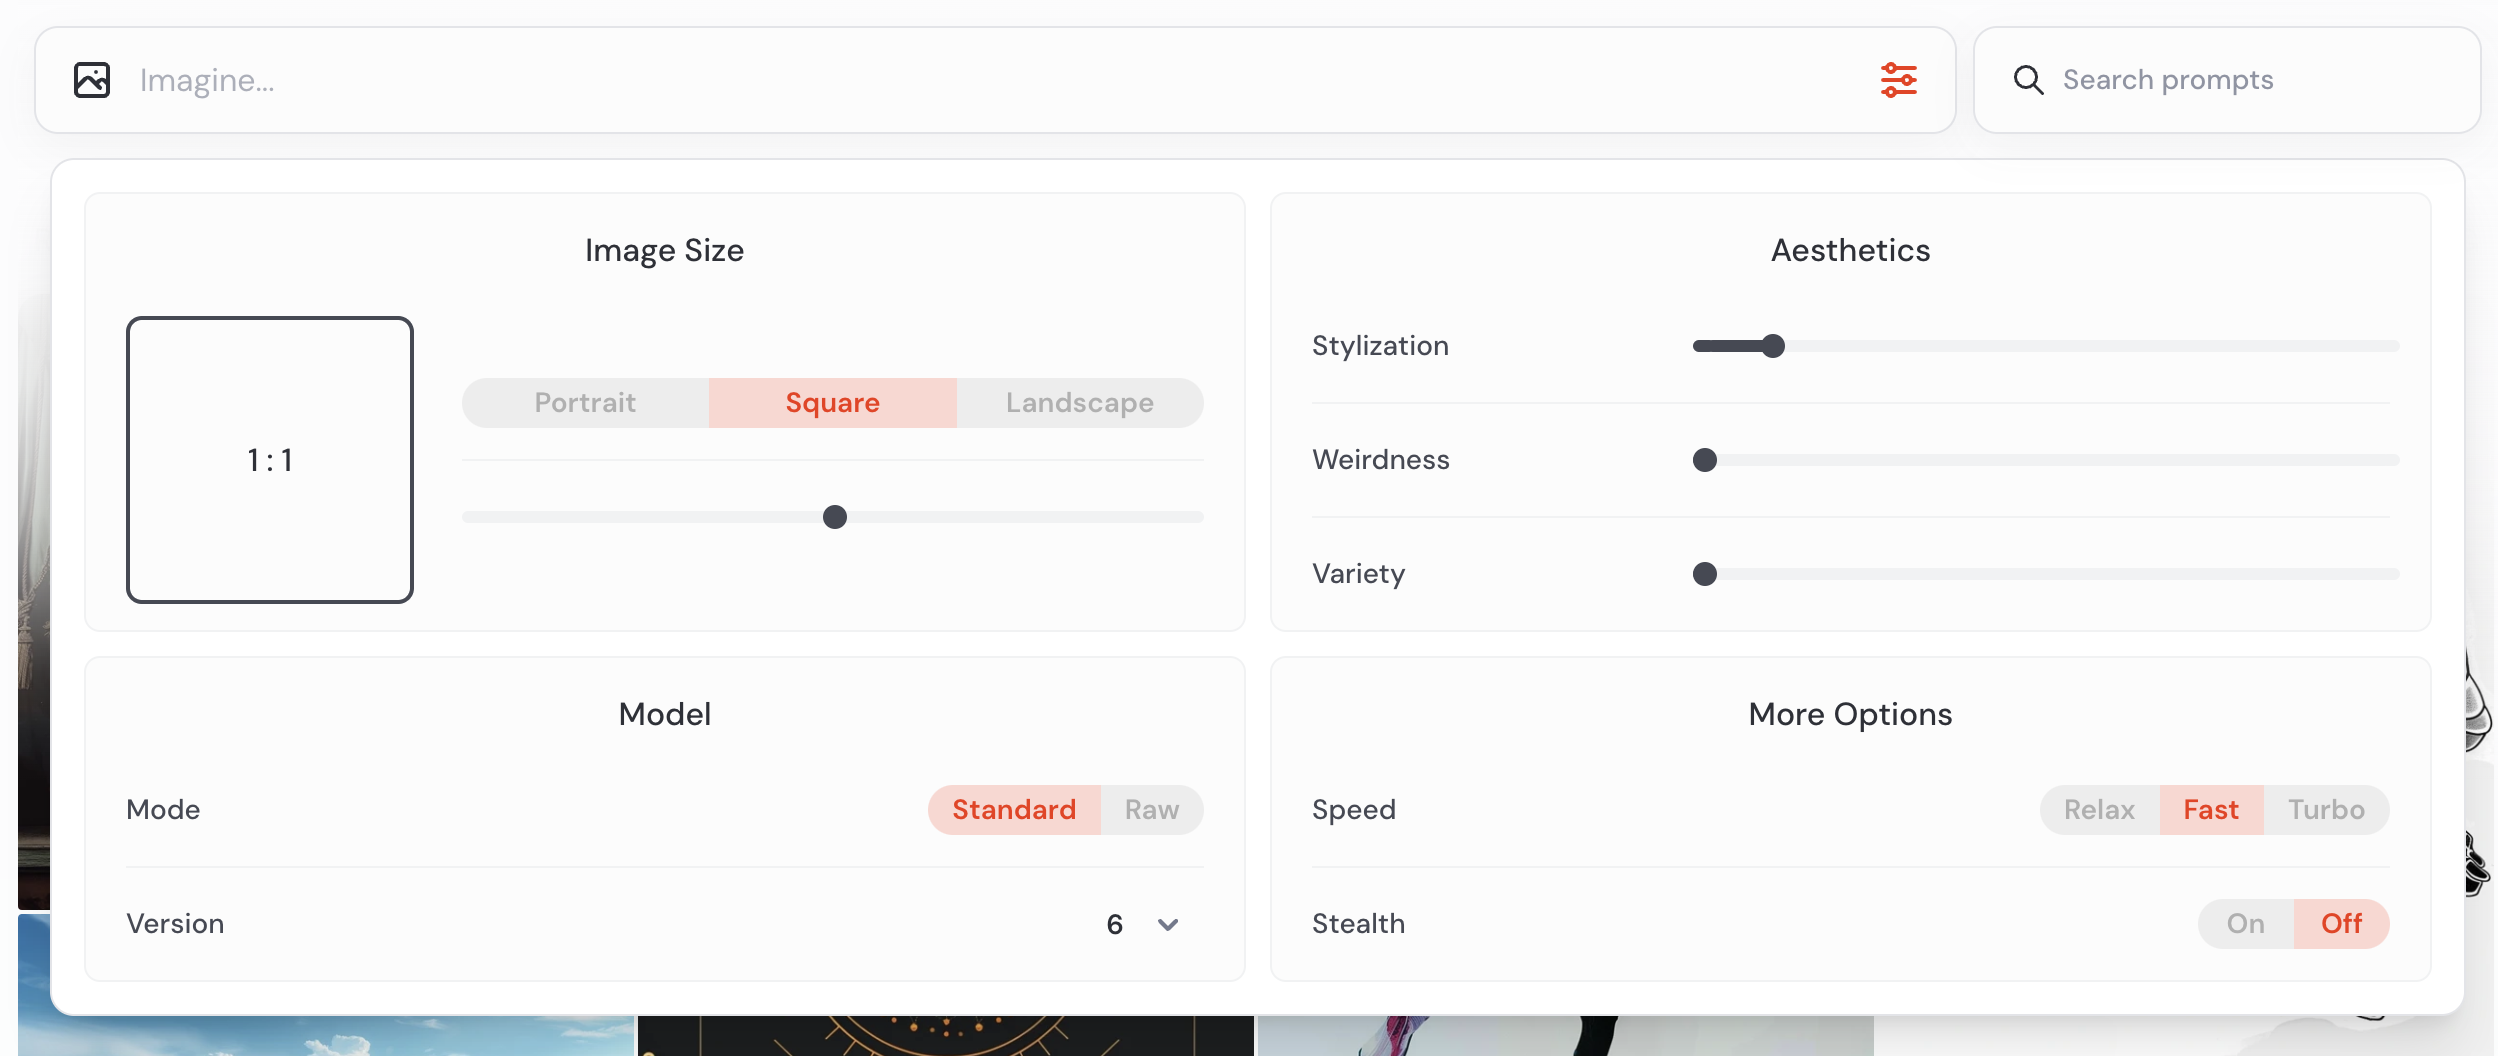Viewport: 2498px width, 1056px height.
Task: Select the Portrait image size tab
Action: tap(585, 402)
